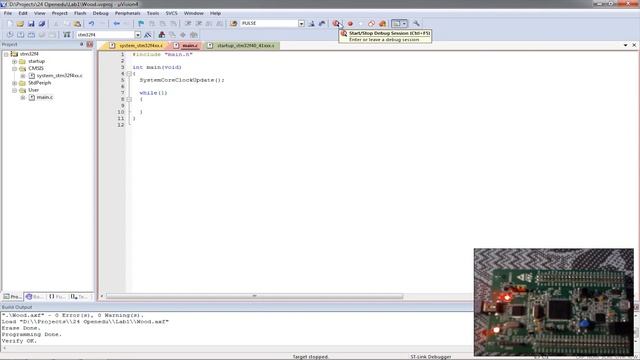This screenshot has width=640, height=360.
Task: Expand the main.c node in the project tree
Action: pos(23,98)
